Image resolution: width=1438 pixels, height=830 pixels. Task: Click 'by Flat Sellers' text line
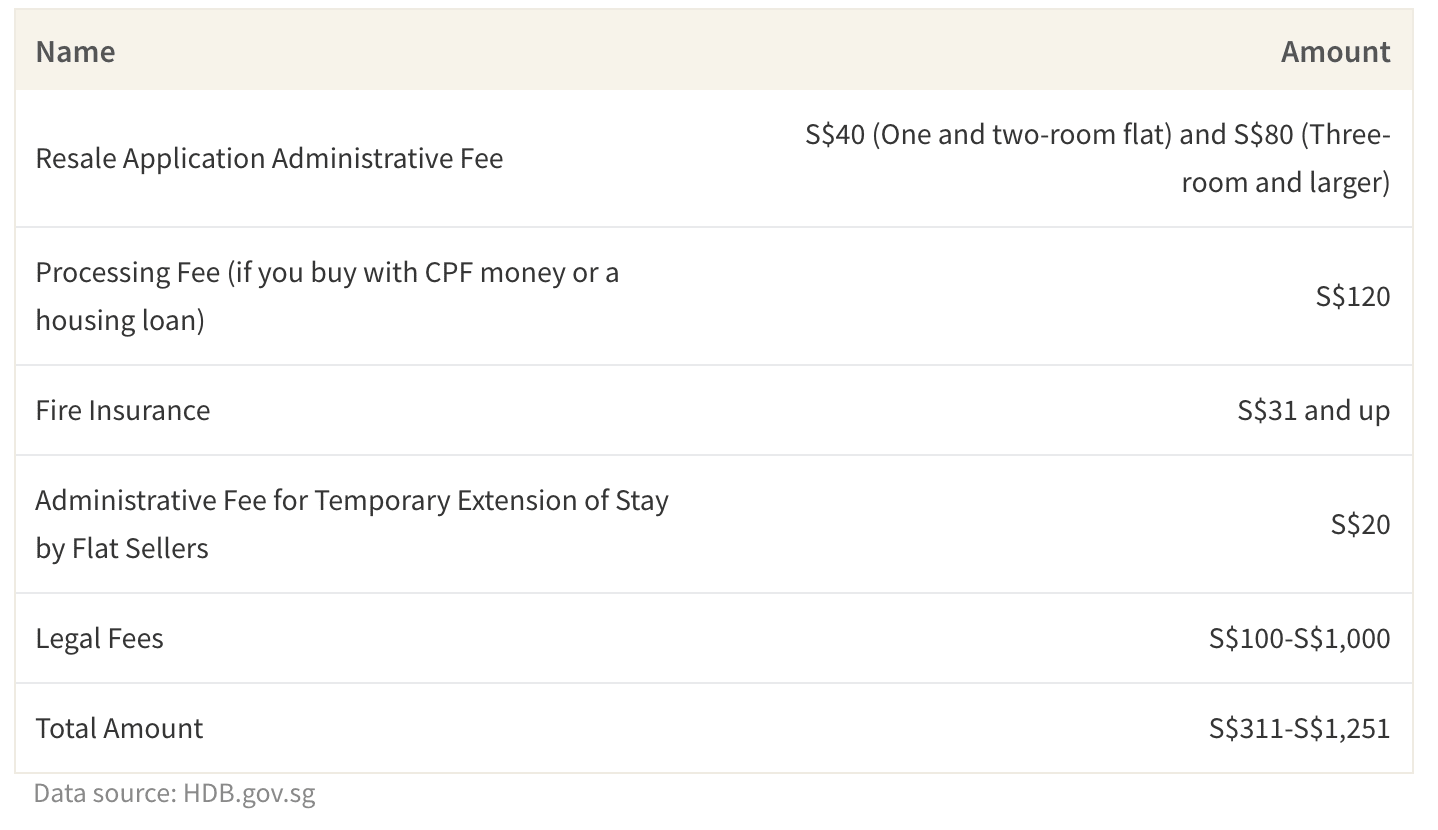[x=122, y=548]
